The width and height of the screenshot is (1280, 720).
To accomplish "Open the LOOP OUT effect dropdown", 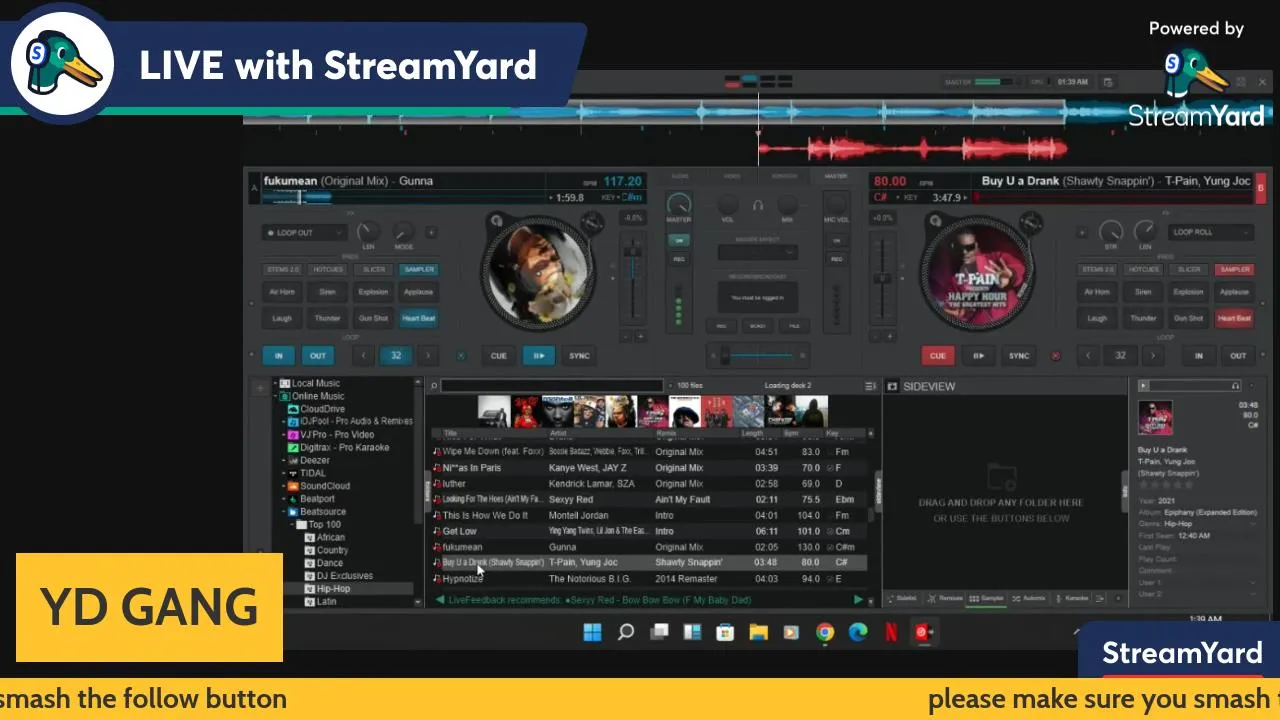I will click(x=304, y=233).
